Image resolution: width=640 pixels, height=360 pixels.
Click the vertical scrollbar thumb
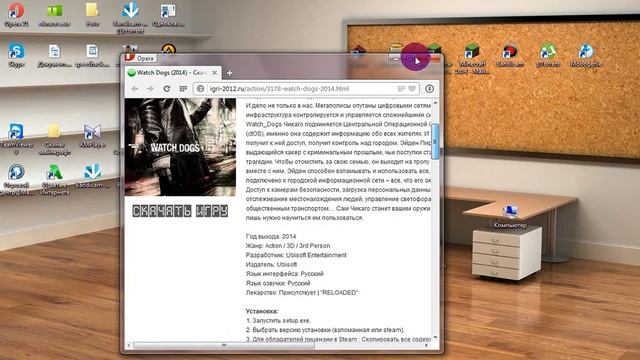[435, 141]
